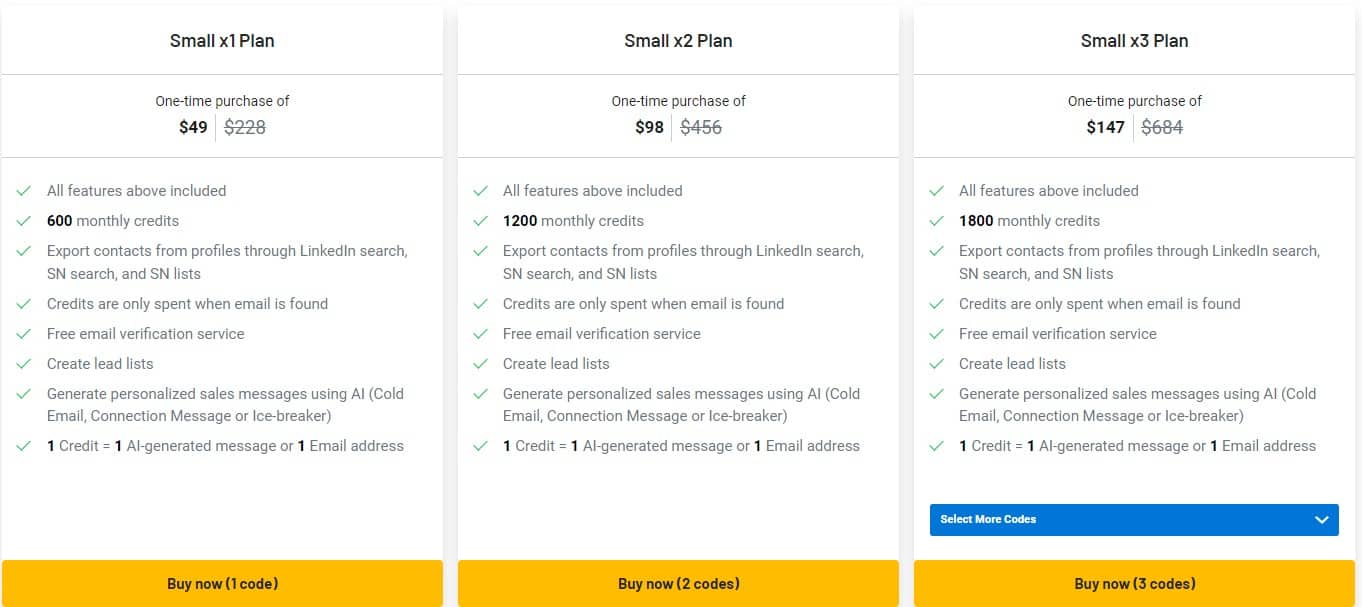Viewport: 1362px width, 607px height.
Task: Select the Small x3 Plan header
Action: coord(1134,40)
